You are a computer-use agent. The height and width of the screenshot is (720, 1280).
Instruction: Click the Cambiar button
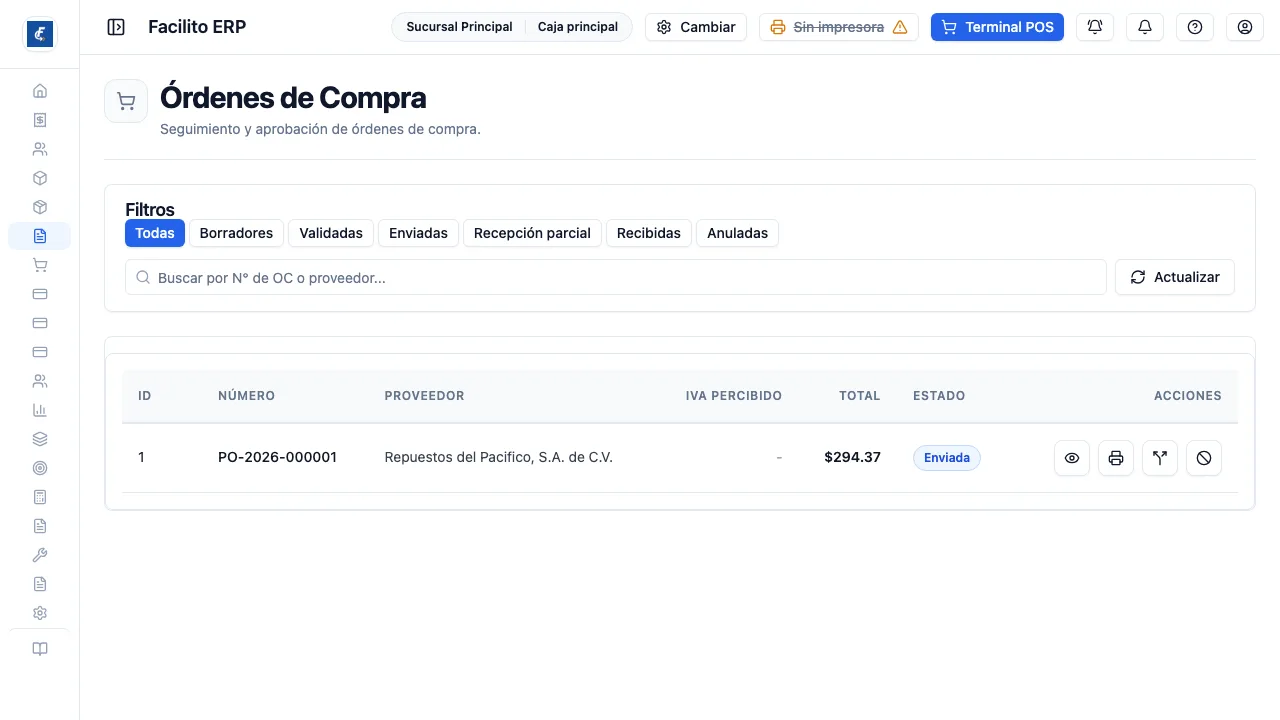click(696, 27)
